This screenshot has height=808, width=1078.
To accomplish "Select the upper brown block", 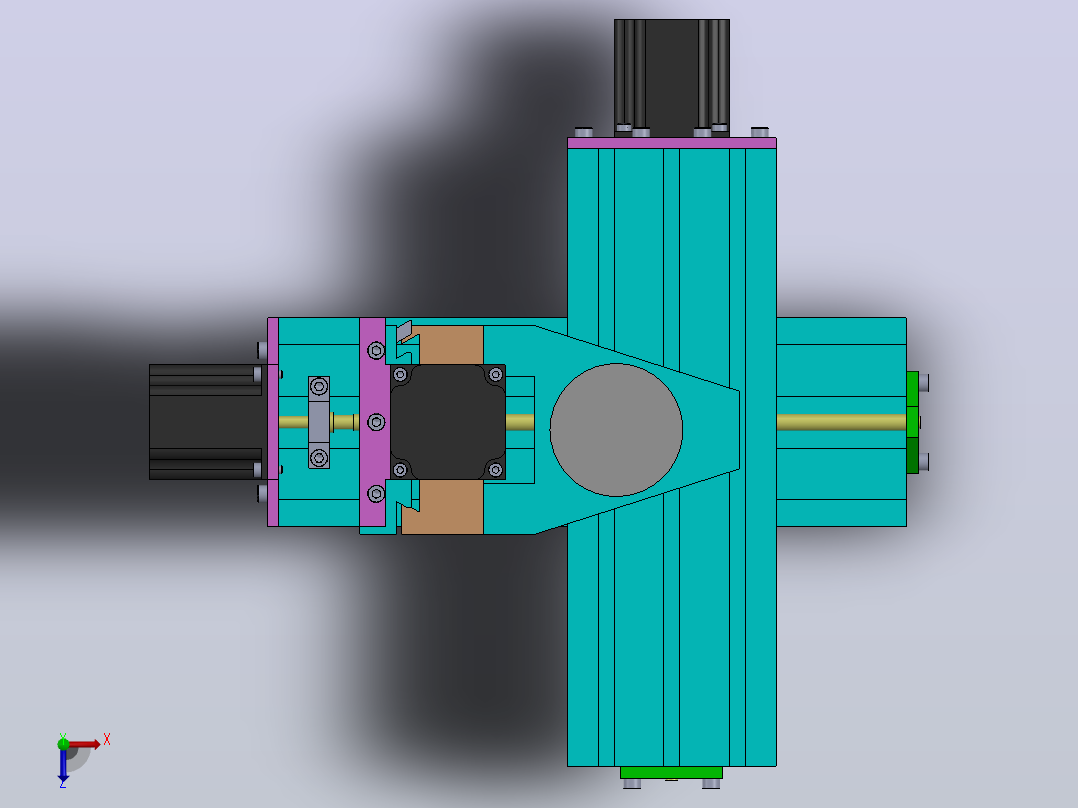I will click(451, 345).
